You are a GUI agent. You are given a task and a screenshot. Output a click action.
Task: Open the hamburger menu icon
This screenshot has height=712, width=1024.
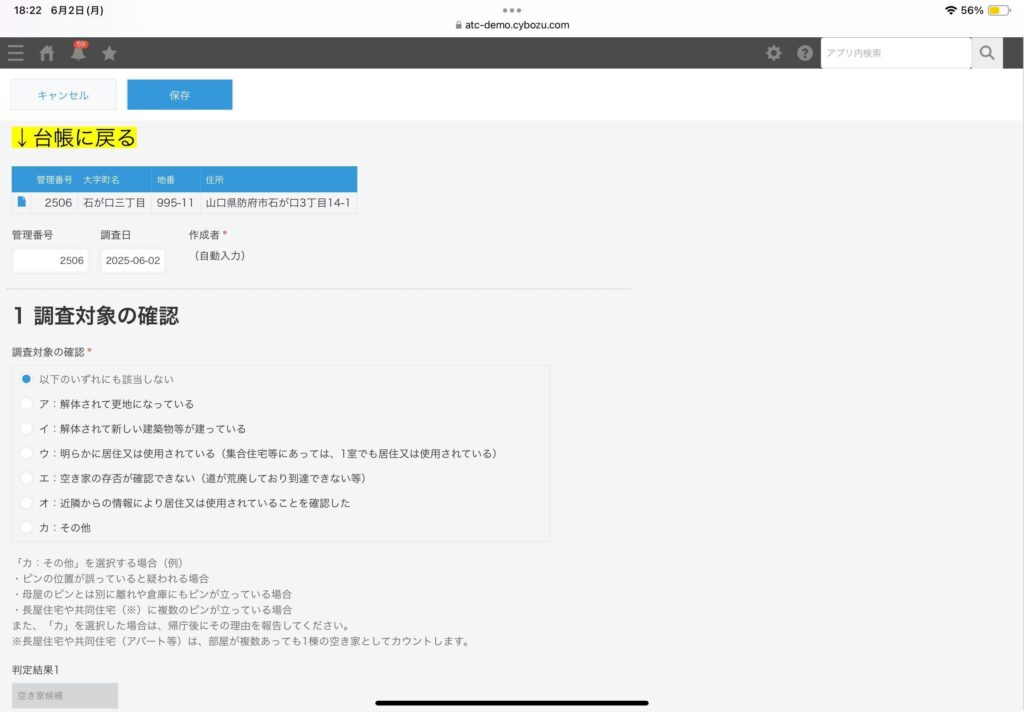coord(16,53)
